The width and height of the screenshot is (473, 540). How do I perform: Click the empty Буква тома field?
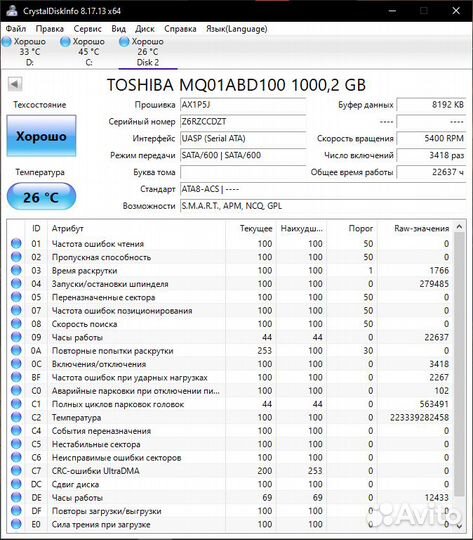243,172
